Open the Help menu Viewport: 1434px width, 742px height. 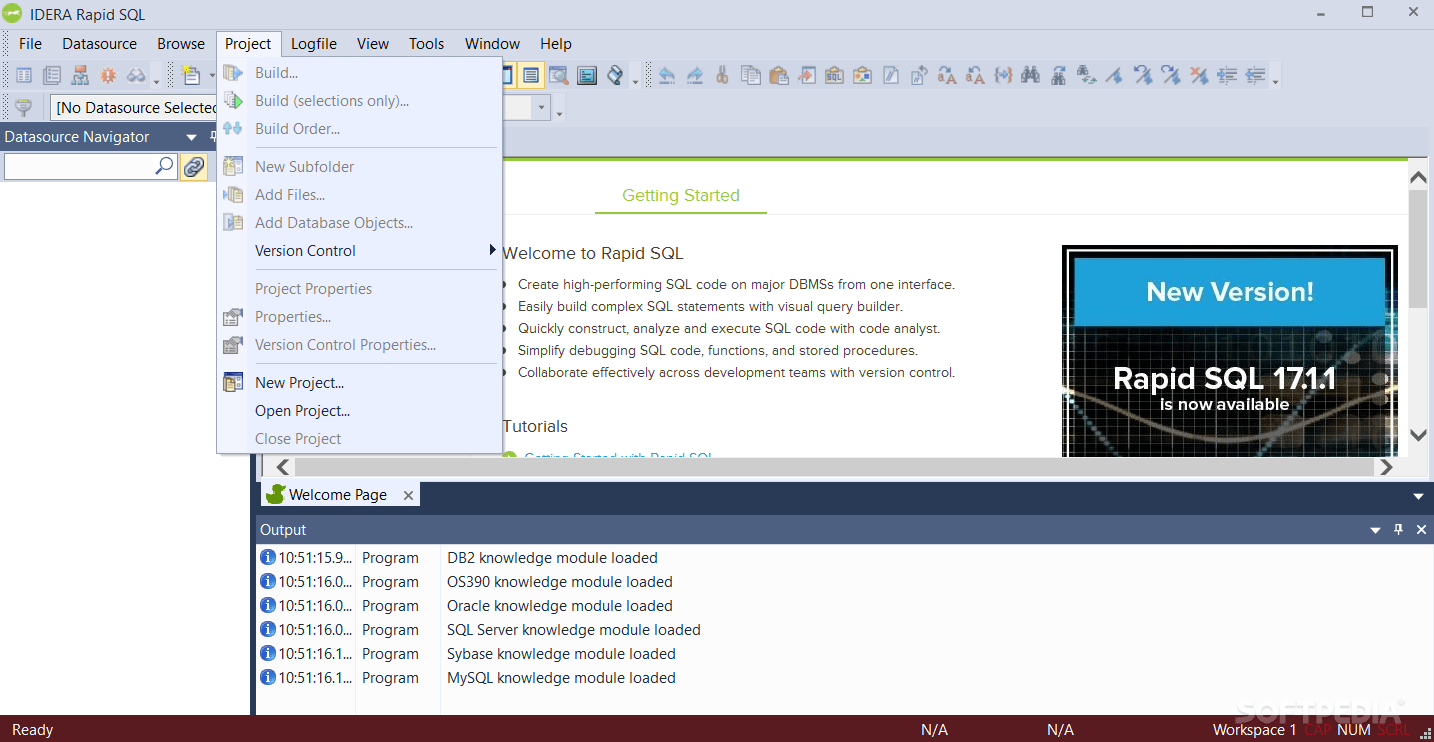point(556,44)
